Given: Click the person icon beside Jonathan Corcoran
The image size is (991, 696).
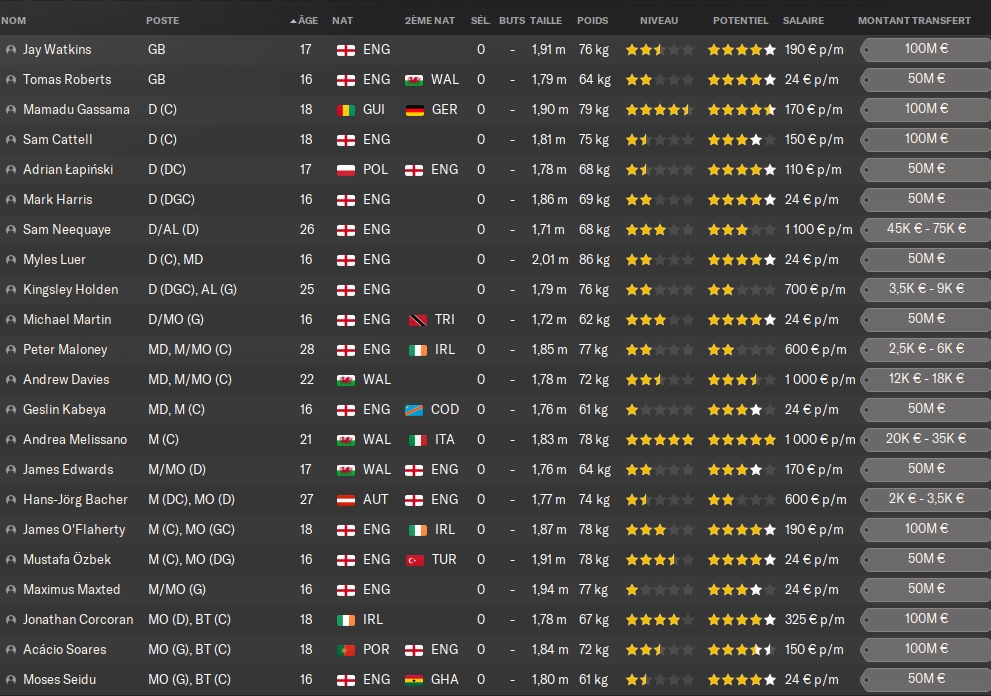Looking at the screenshot, I should [x=11, y=620].
